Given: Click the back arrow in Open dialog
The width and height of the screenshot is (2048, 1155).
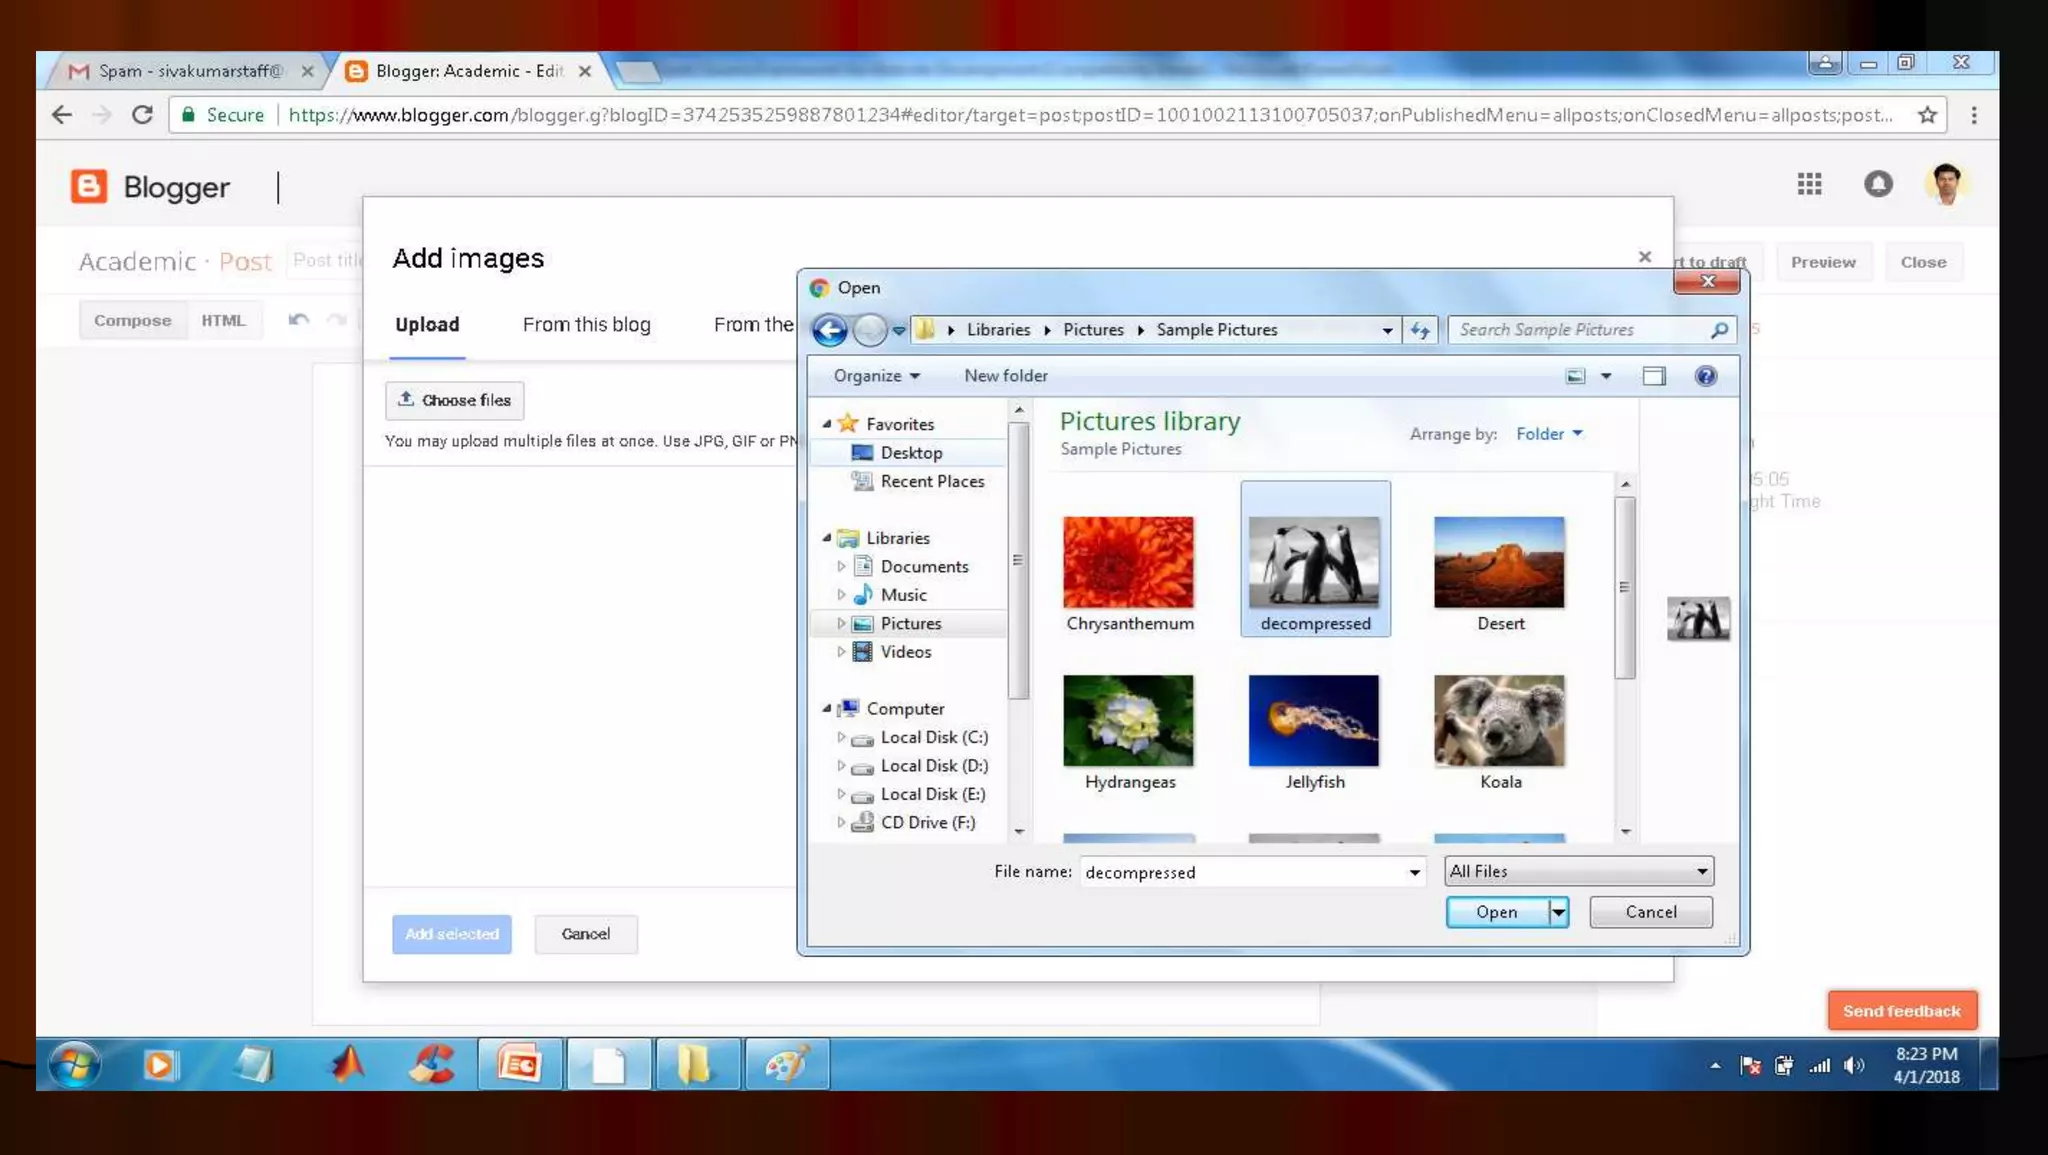Looking at the screenshot, I should click(x=829, y=330).
